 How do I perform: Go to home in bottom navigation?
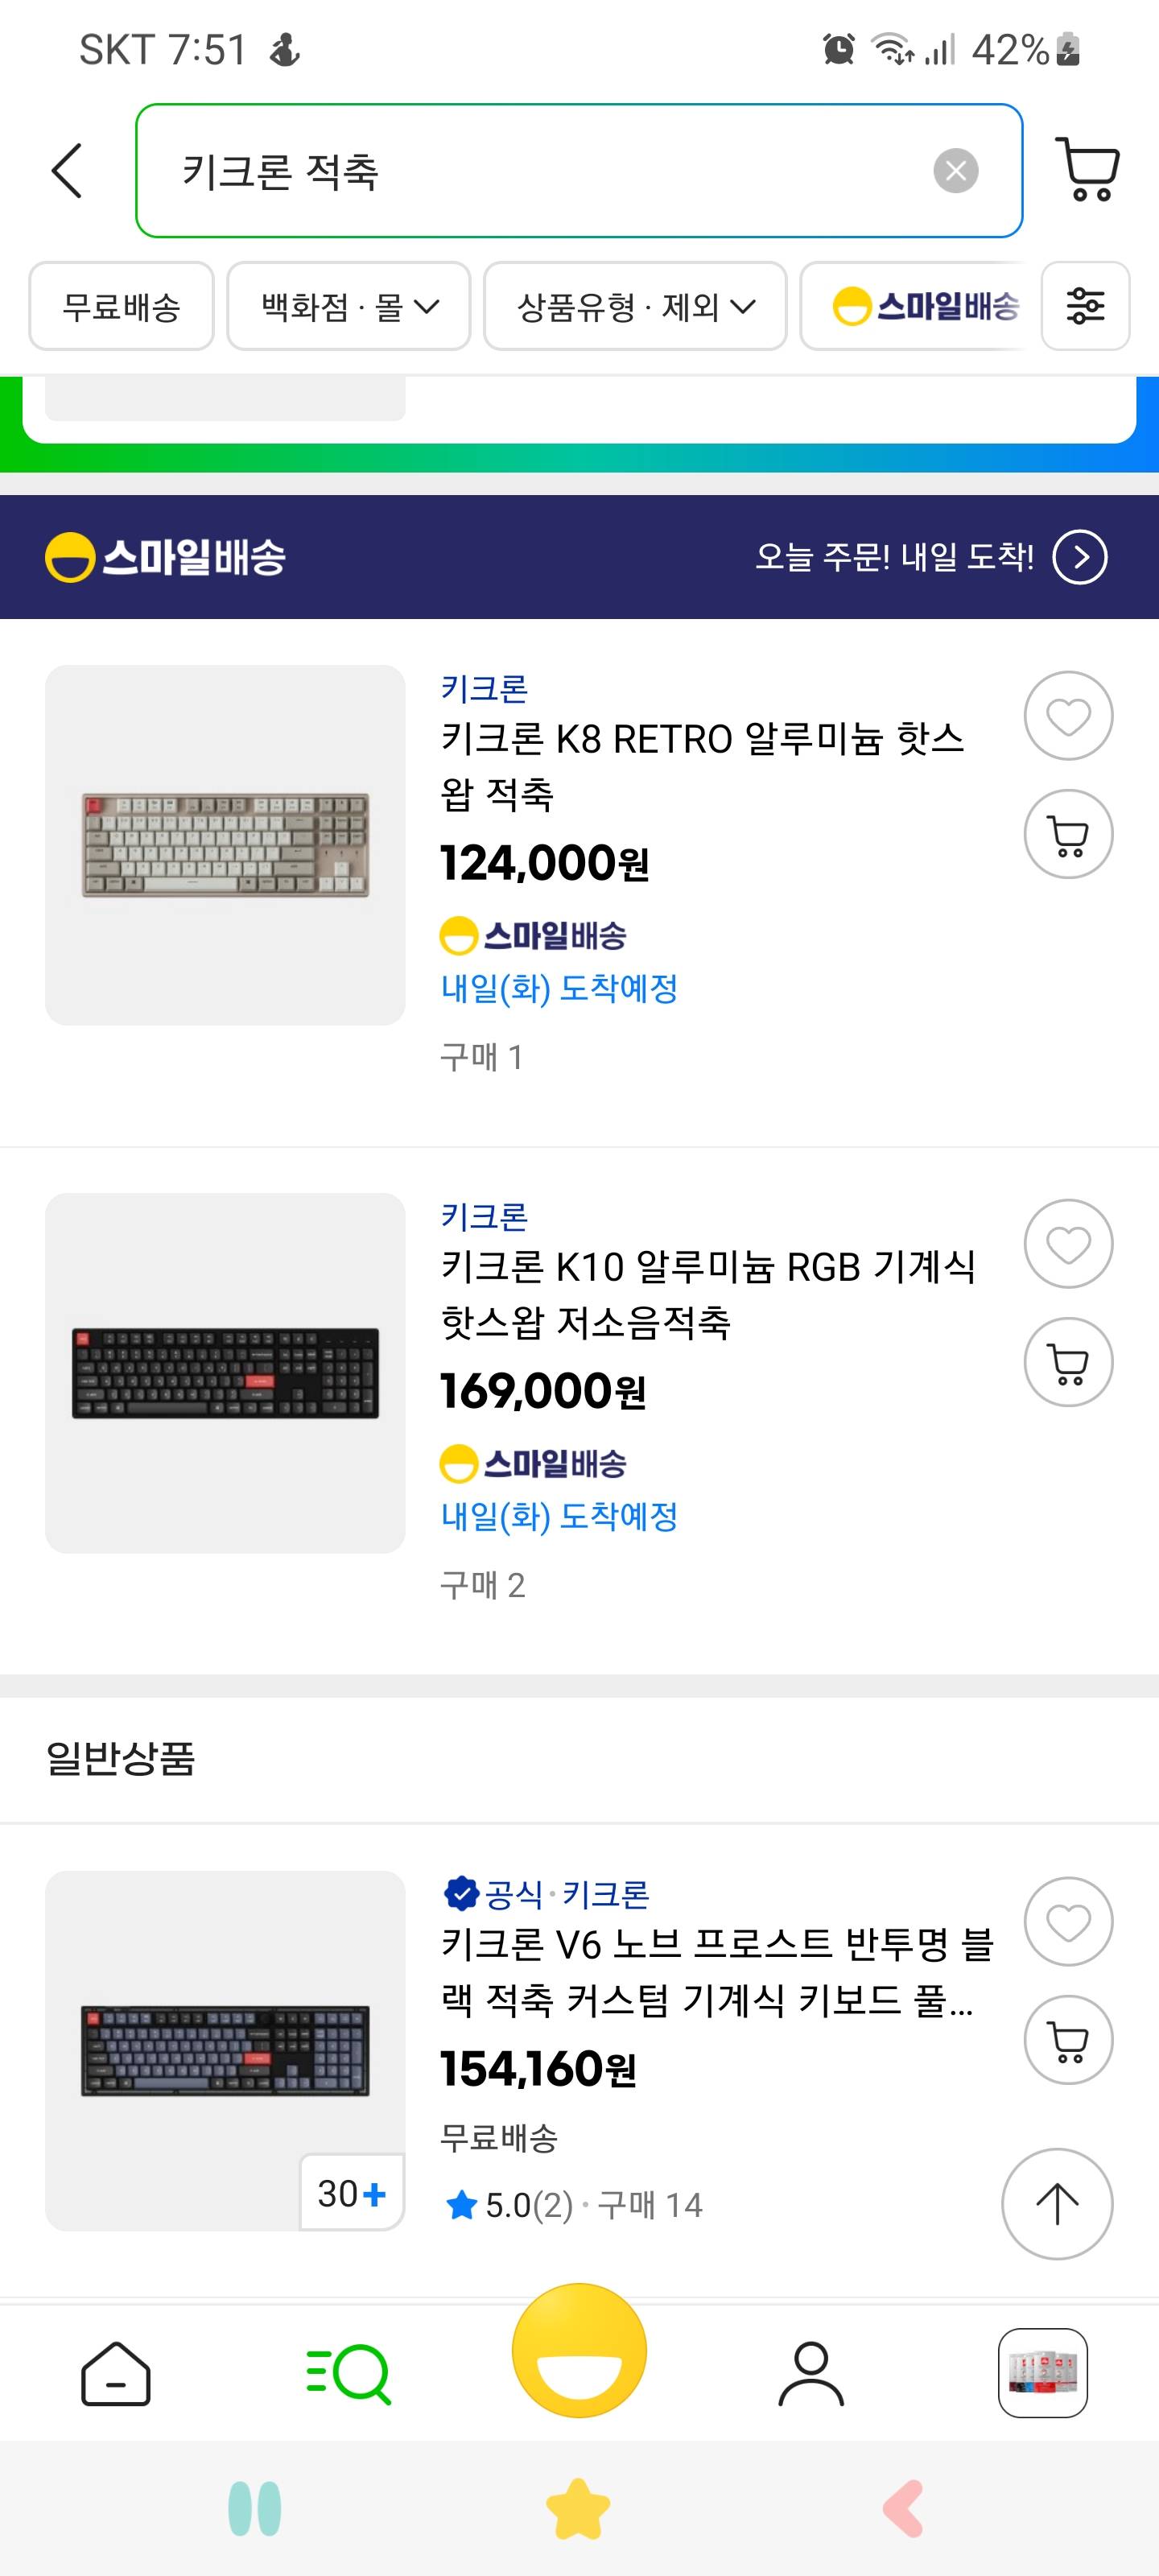116,2373
